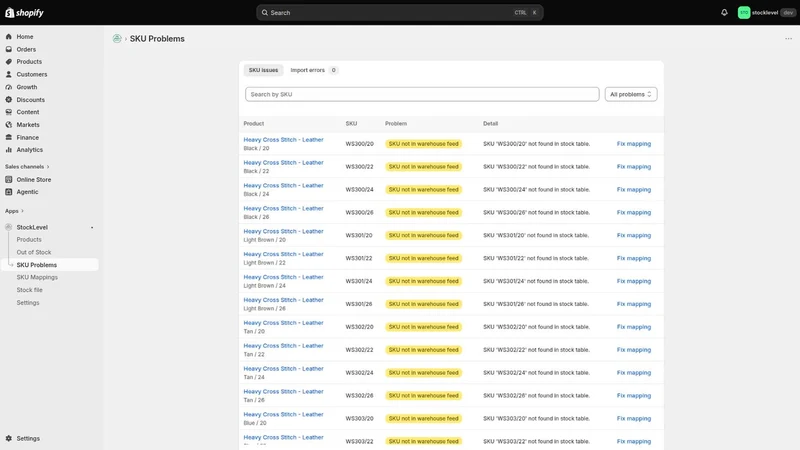Click the Discounts icon

point(9,100)
